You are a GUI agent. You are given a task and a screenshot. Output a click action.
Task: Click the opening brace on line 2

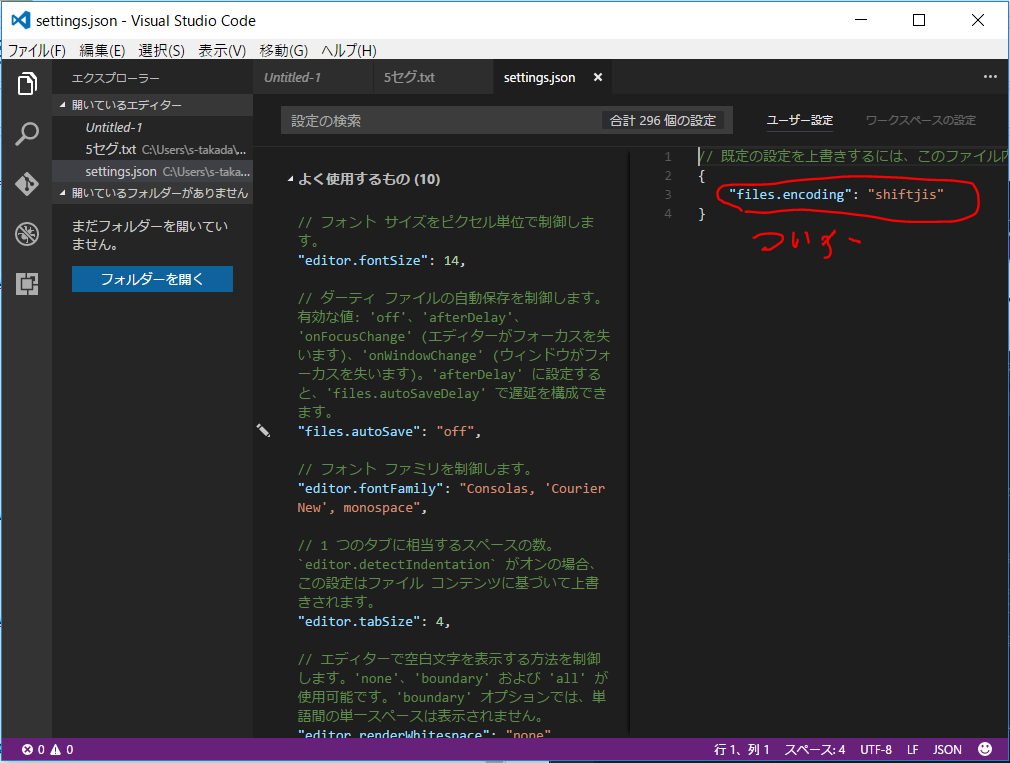click(702, 176)
